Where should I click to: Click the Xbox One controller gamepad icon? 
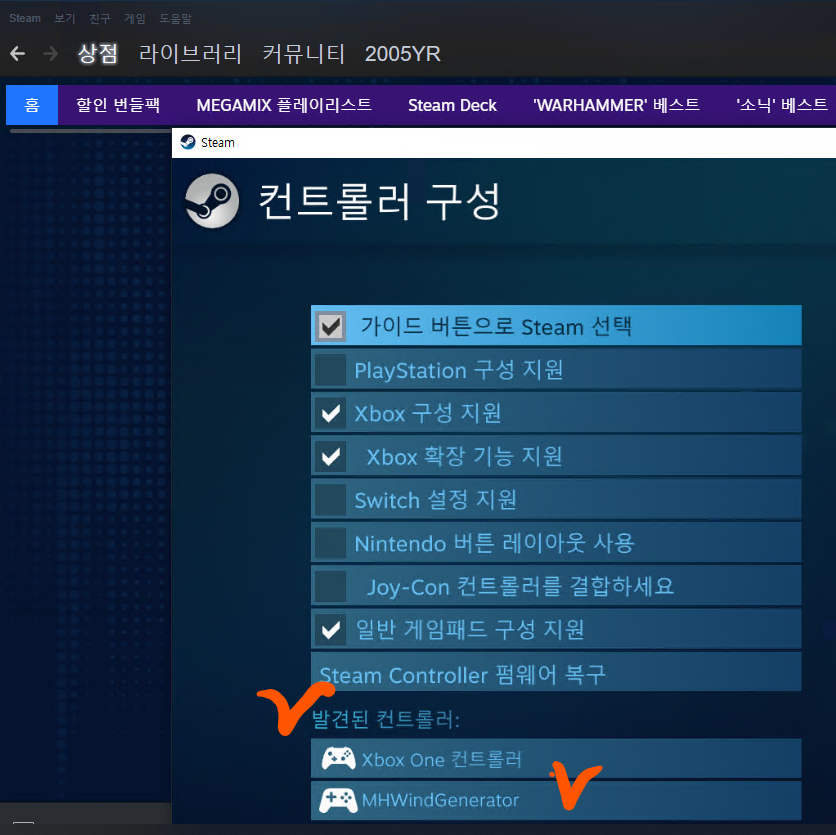point(339,758)
